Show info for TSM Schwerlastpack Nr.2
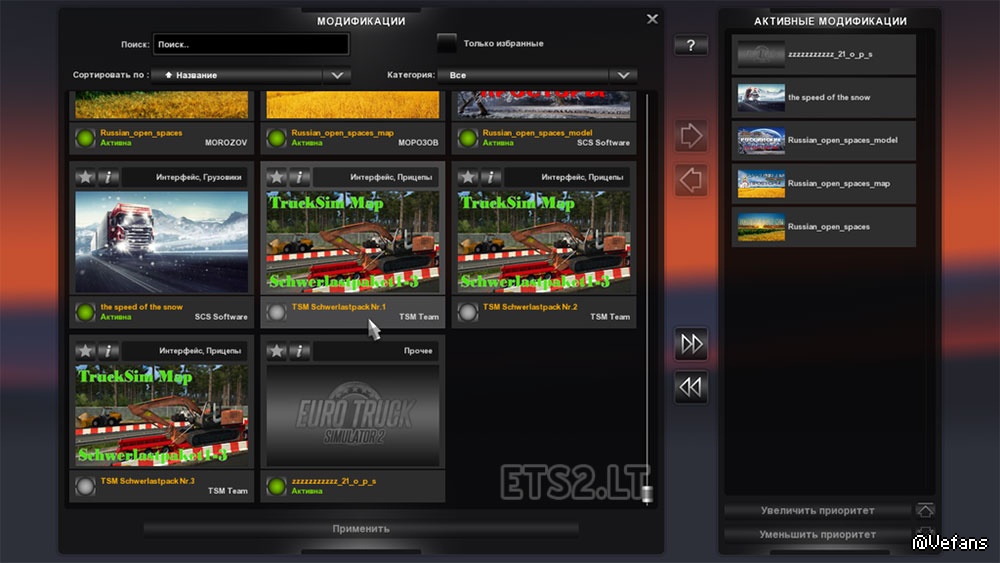Image resolution: width=1000 pixels, height=563 pixels. click(x=491, y=177)
